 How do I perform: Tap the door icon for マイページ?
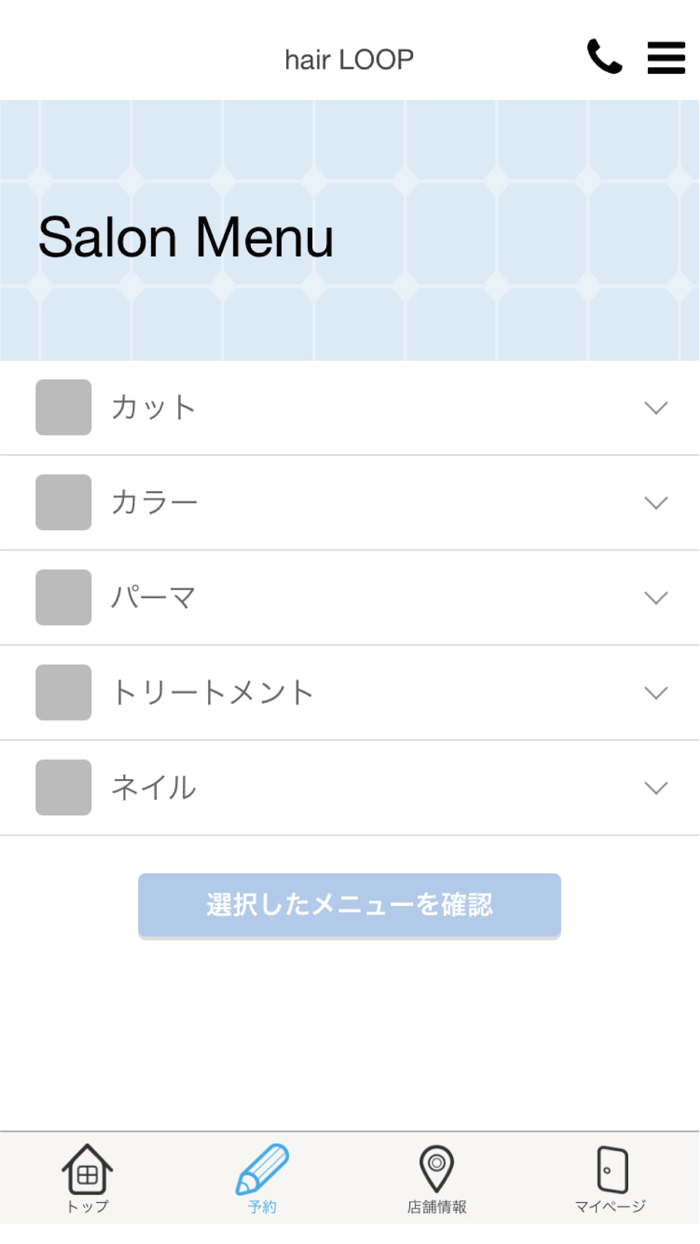point(611,1170)
